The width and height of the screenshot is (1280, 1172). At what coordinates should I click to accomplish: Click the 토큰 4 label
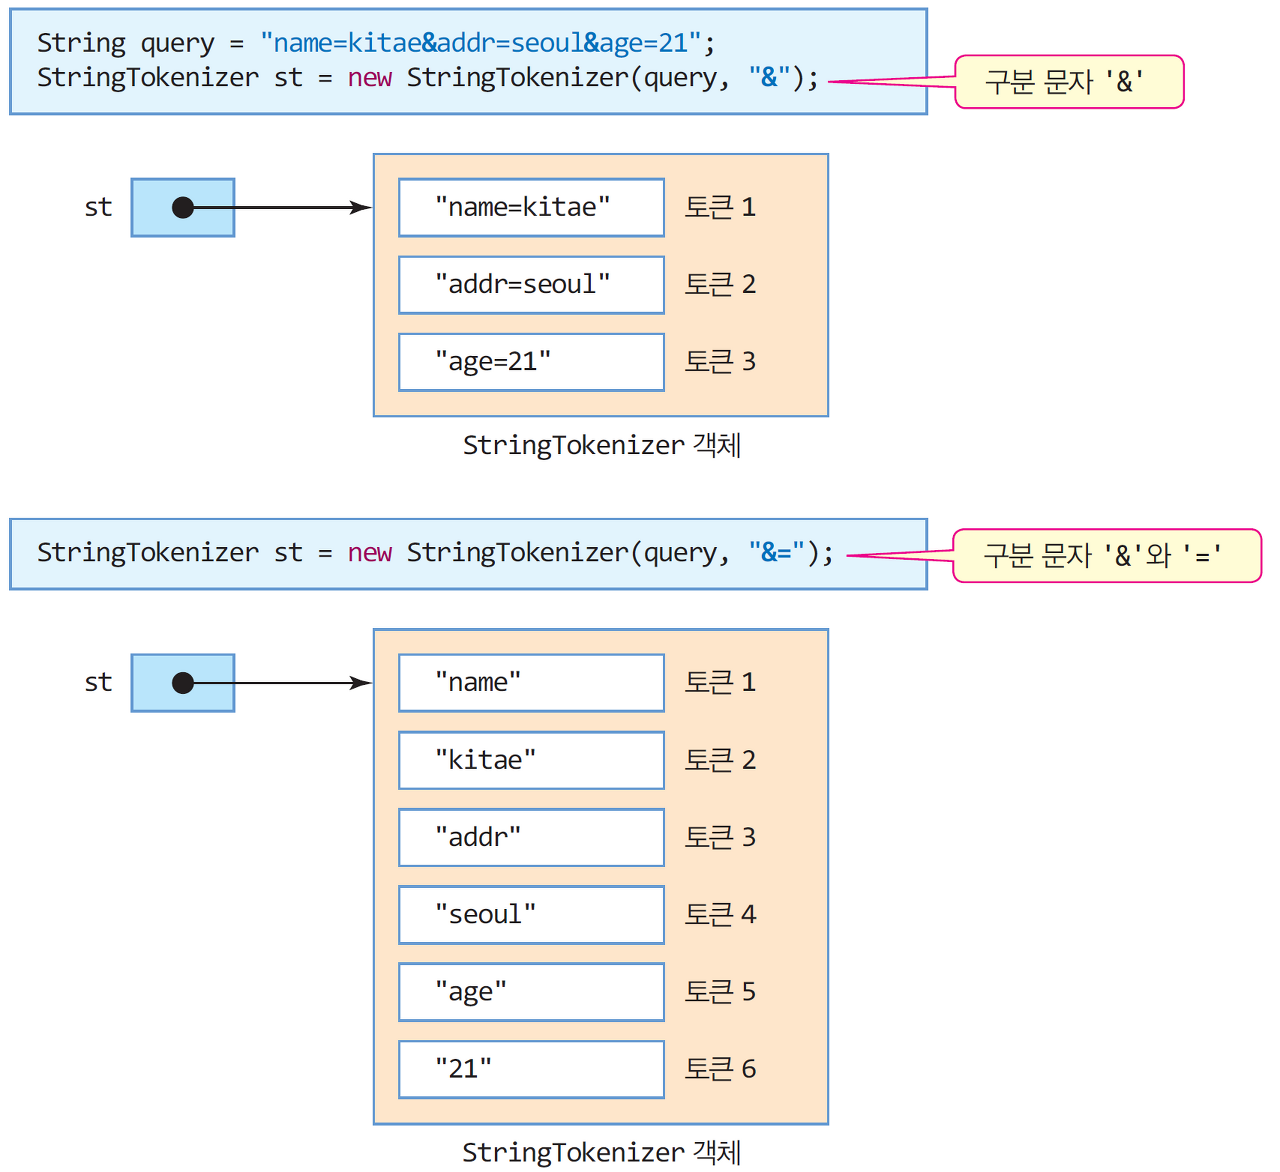click(720, 914)
